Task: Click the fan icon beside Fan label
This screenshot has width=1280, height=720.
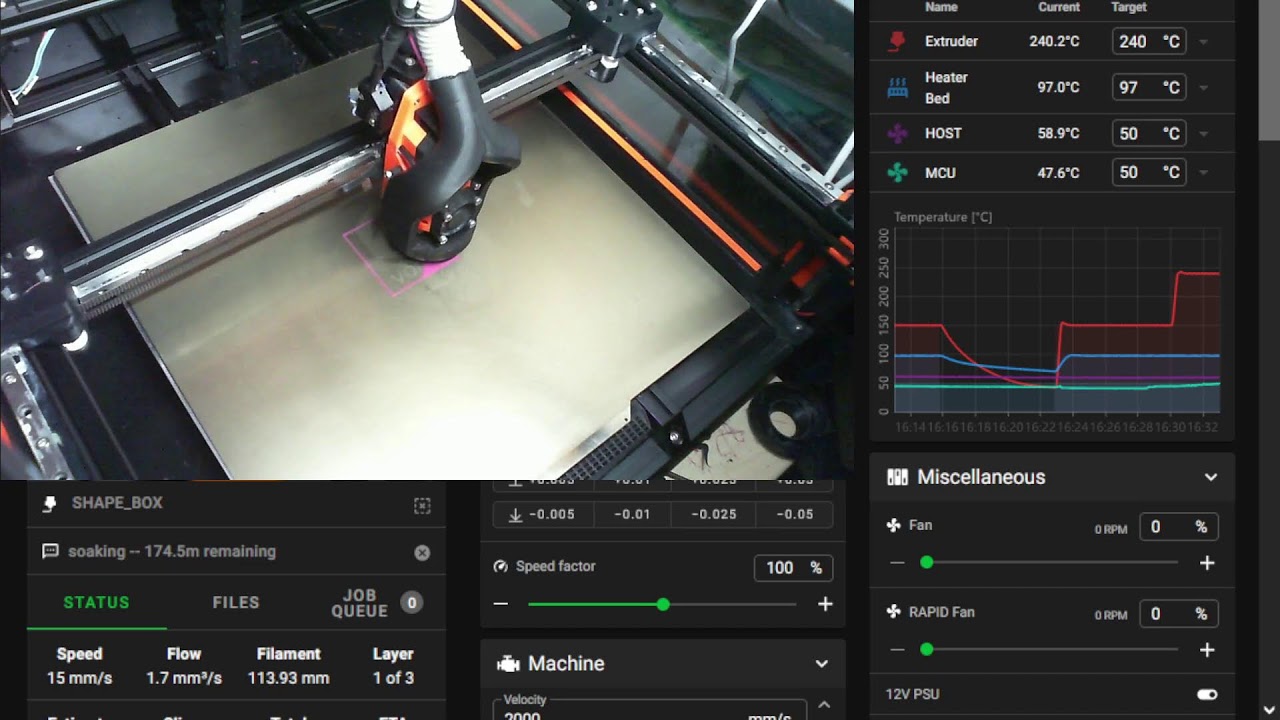Action: point(894,525)
